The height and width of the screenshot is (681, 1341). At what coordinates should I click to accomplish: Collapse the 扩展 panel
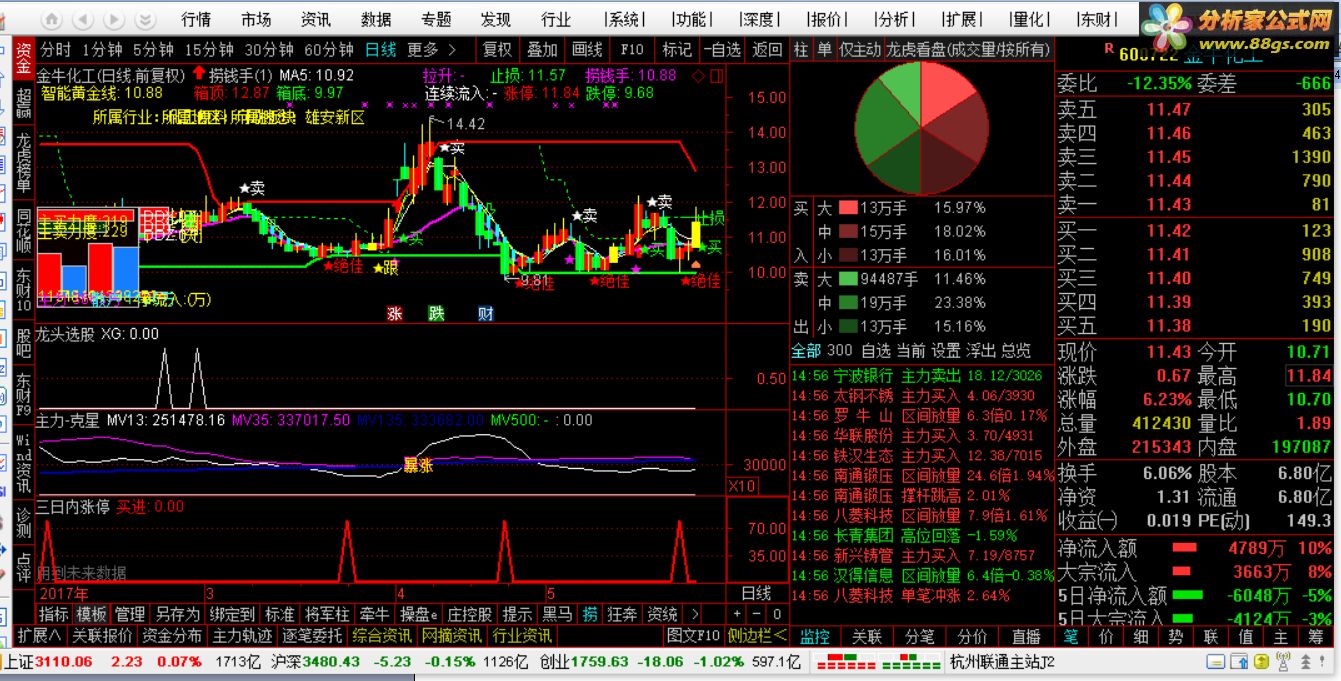click(39, 635)
